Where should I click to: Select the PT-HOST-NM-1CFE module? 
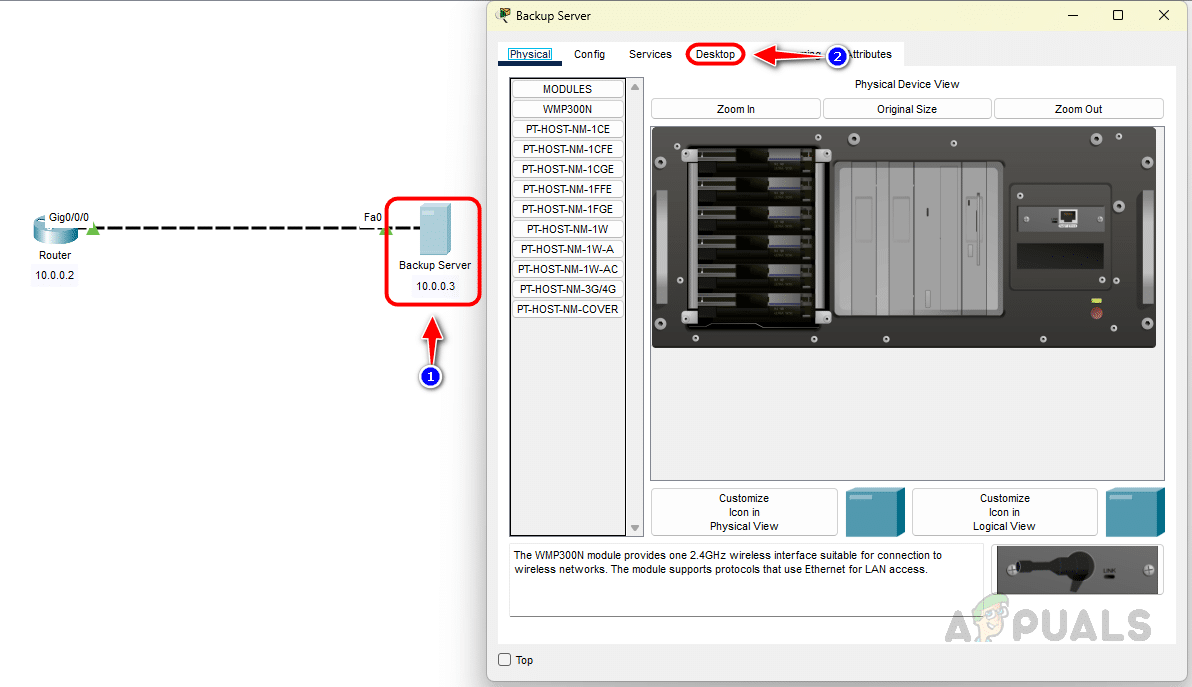567,149
